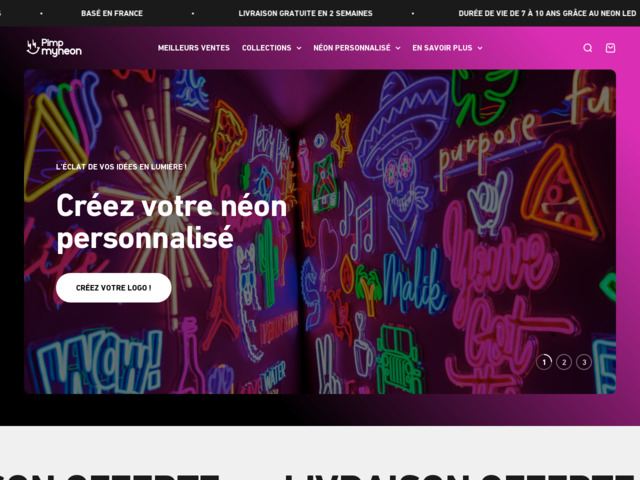
Task: Open the shopping cart icon
Action: click(610, 48)
